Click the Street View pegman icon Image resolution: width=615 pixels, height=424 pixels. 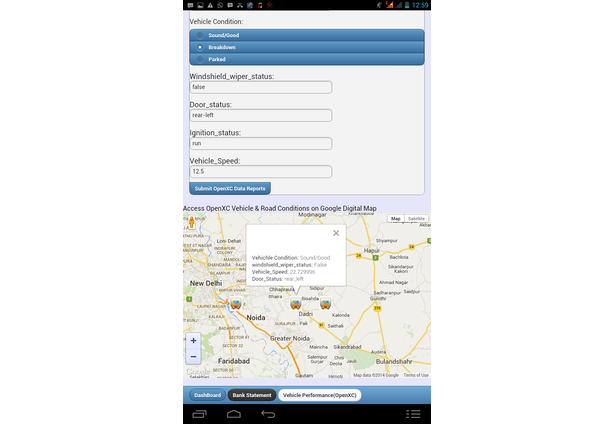pyautogui.click(x=191, y=222)
